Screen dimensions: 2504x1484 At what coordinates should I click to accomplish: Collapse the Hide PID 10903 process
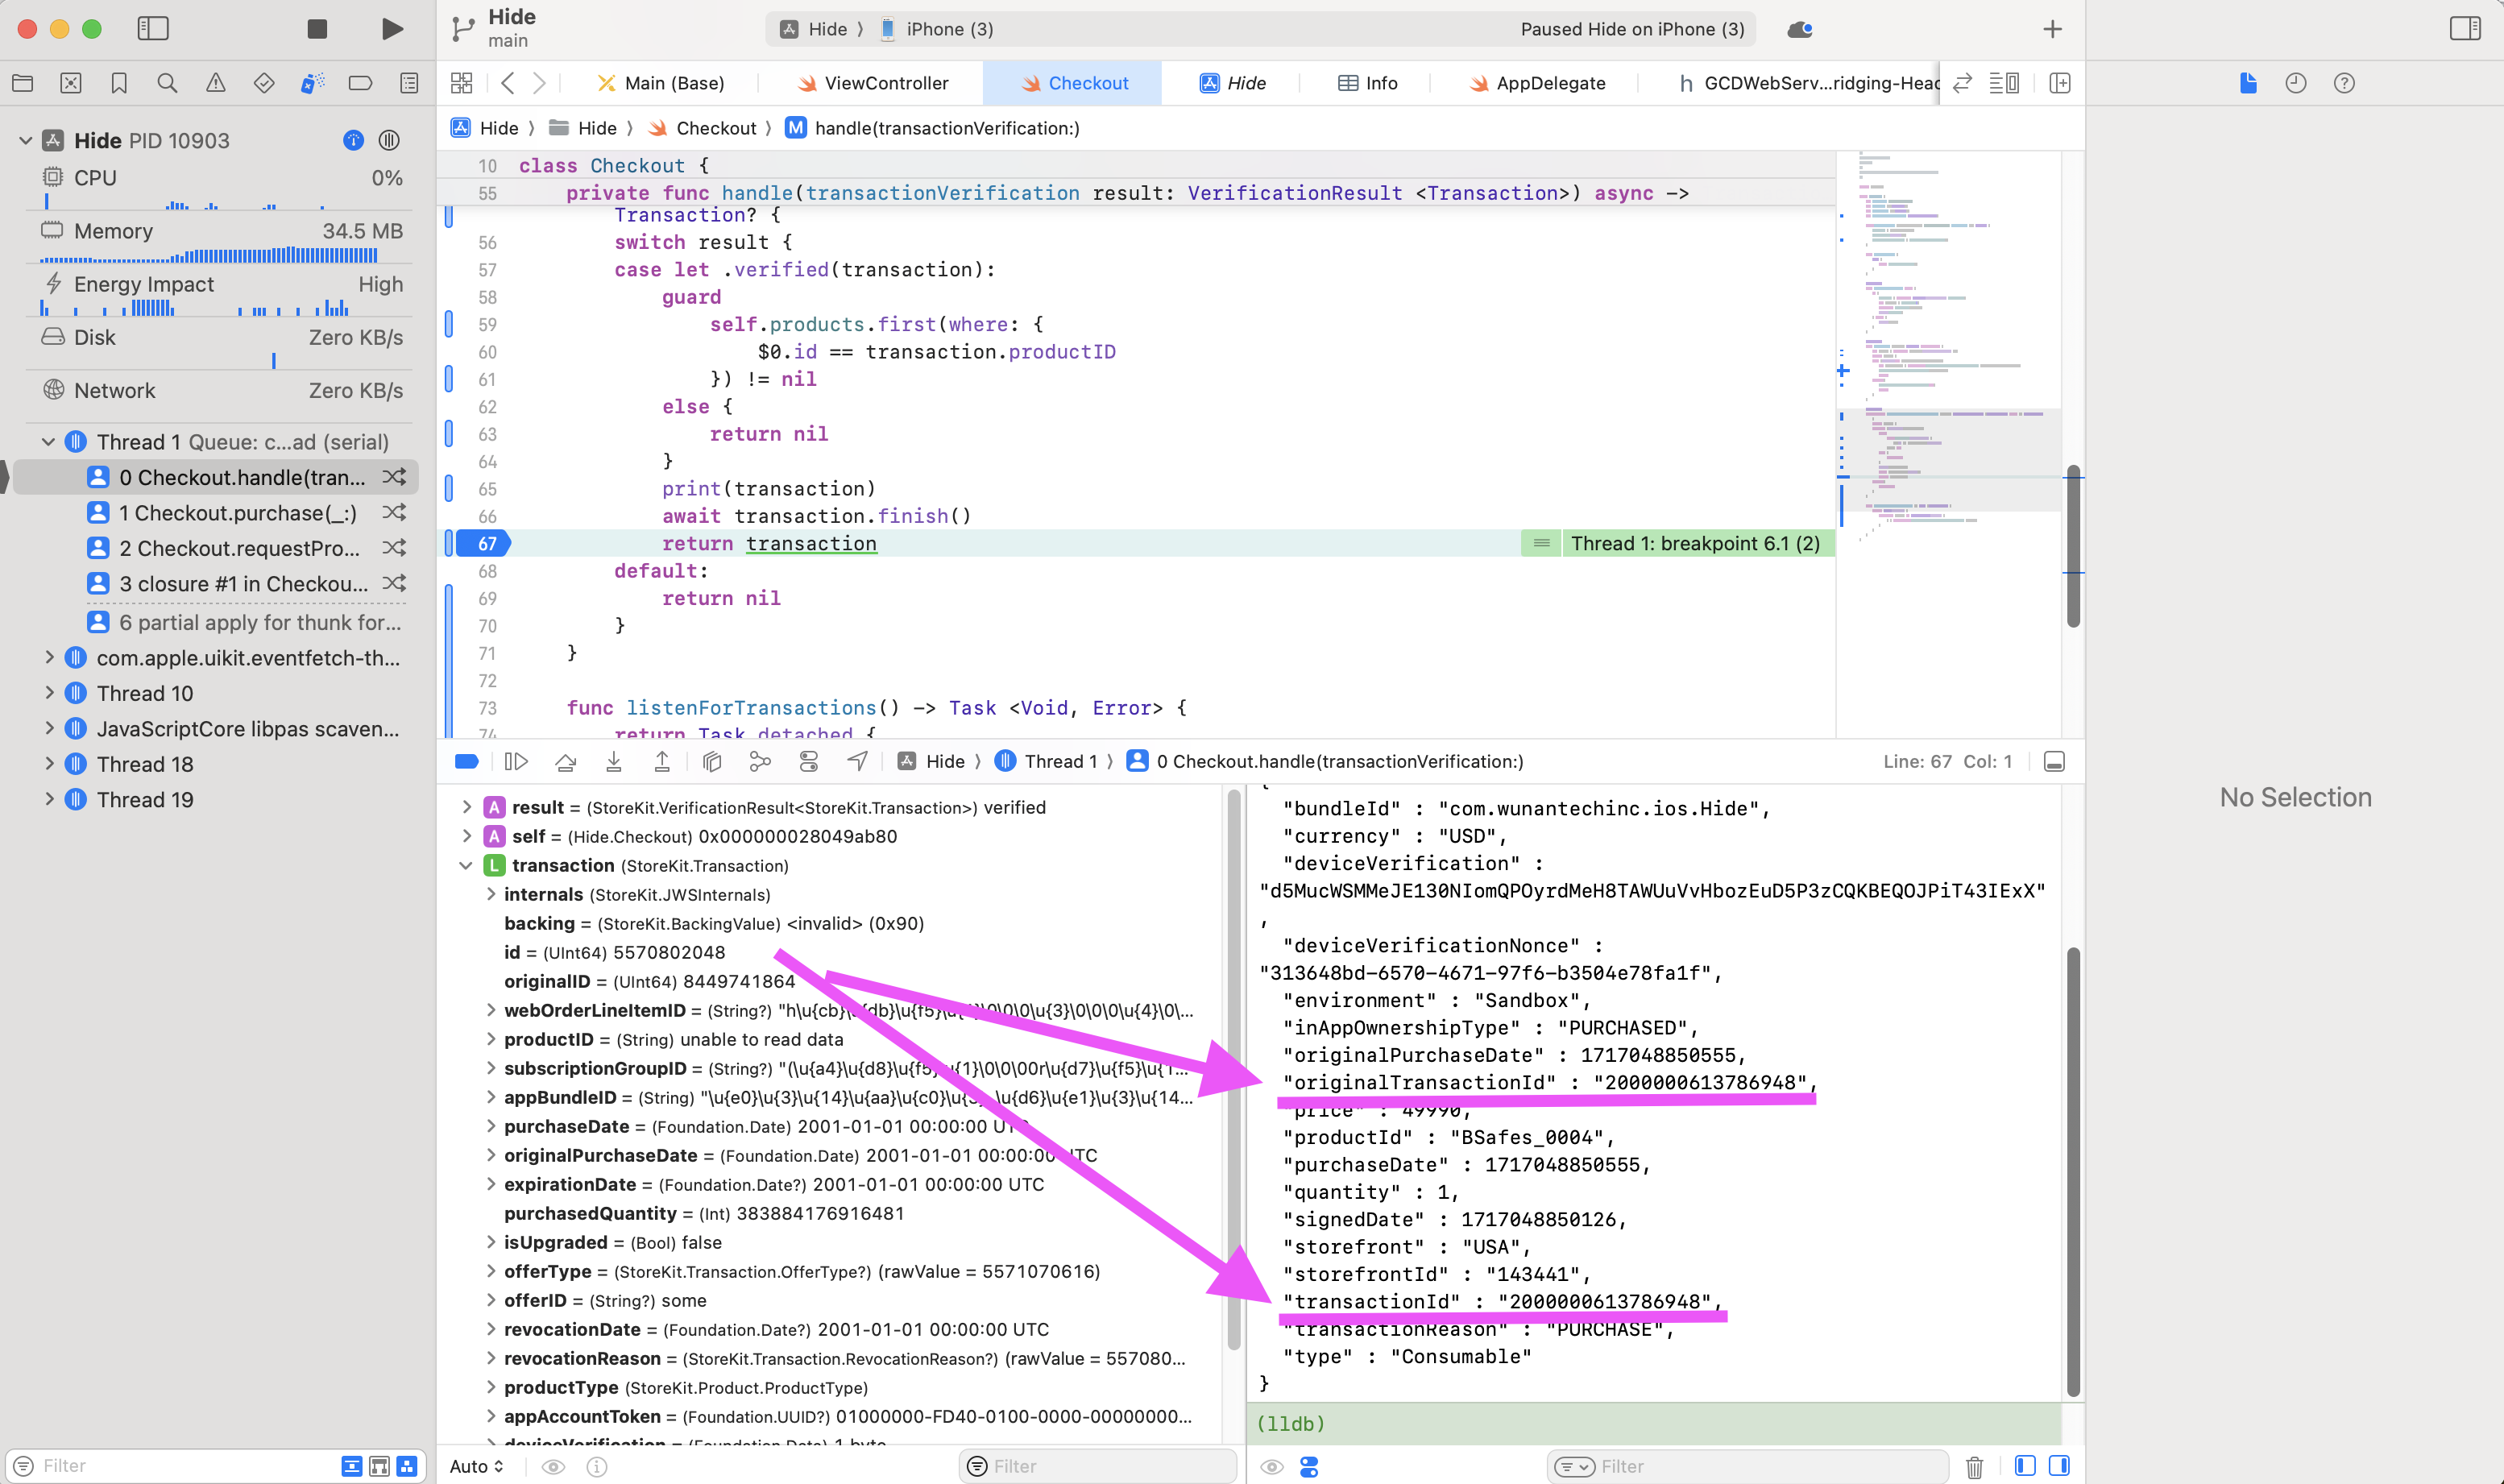[26, 140]
